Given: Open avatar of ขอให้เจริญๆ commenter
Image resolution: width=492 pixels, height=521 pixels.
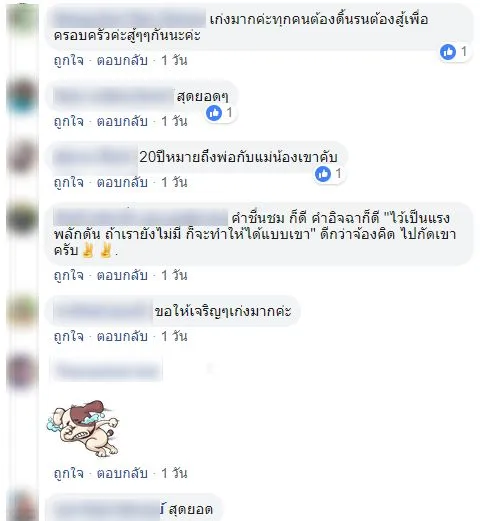Looking at the screenshot, I should click(23, 311).
